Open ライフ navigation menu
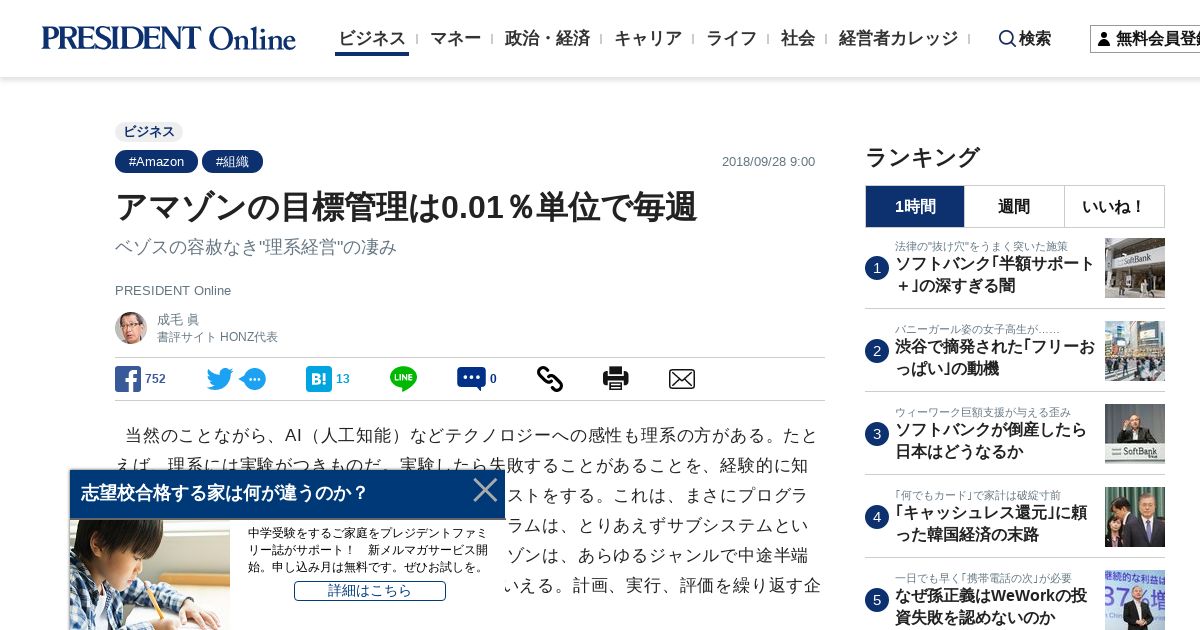Image resolution: width=1200 pixels, height=630 pixels. (731, 38)
